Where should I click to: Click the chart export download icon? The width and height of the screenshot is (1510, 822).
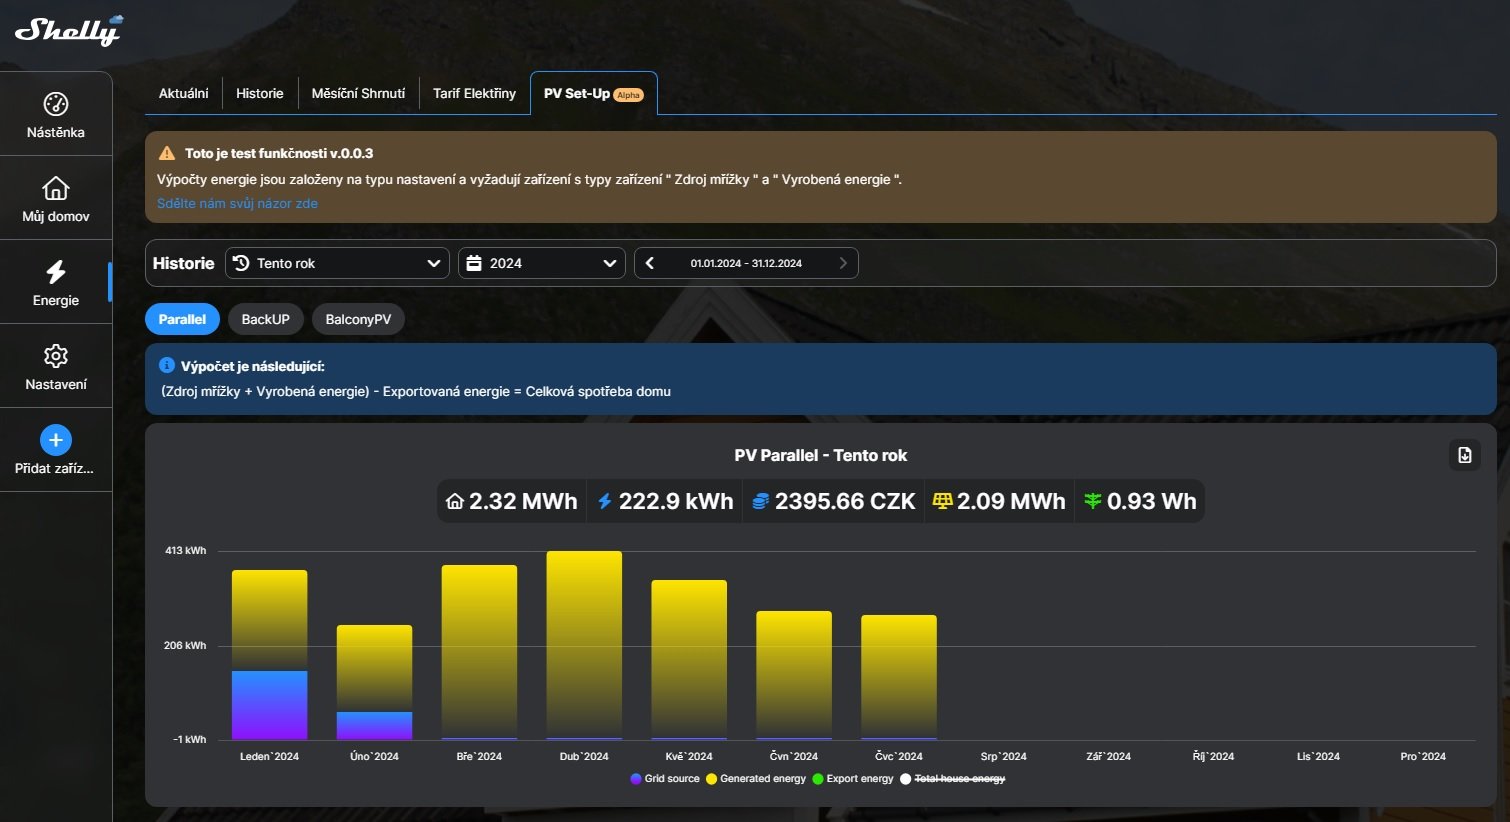click(1464, 455)
